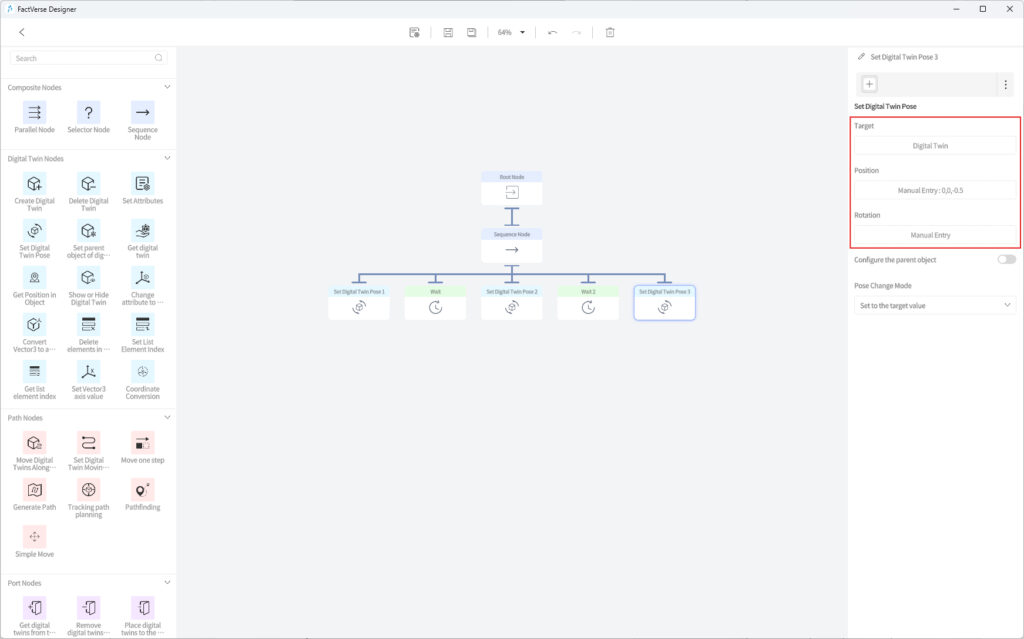The height and width of the screenshot is (639, 1024).
Task: Click the Rotation Manual Entry field
Action: 935,235
